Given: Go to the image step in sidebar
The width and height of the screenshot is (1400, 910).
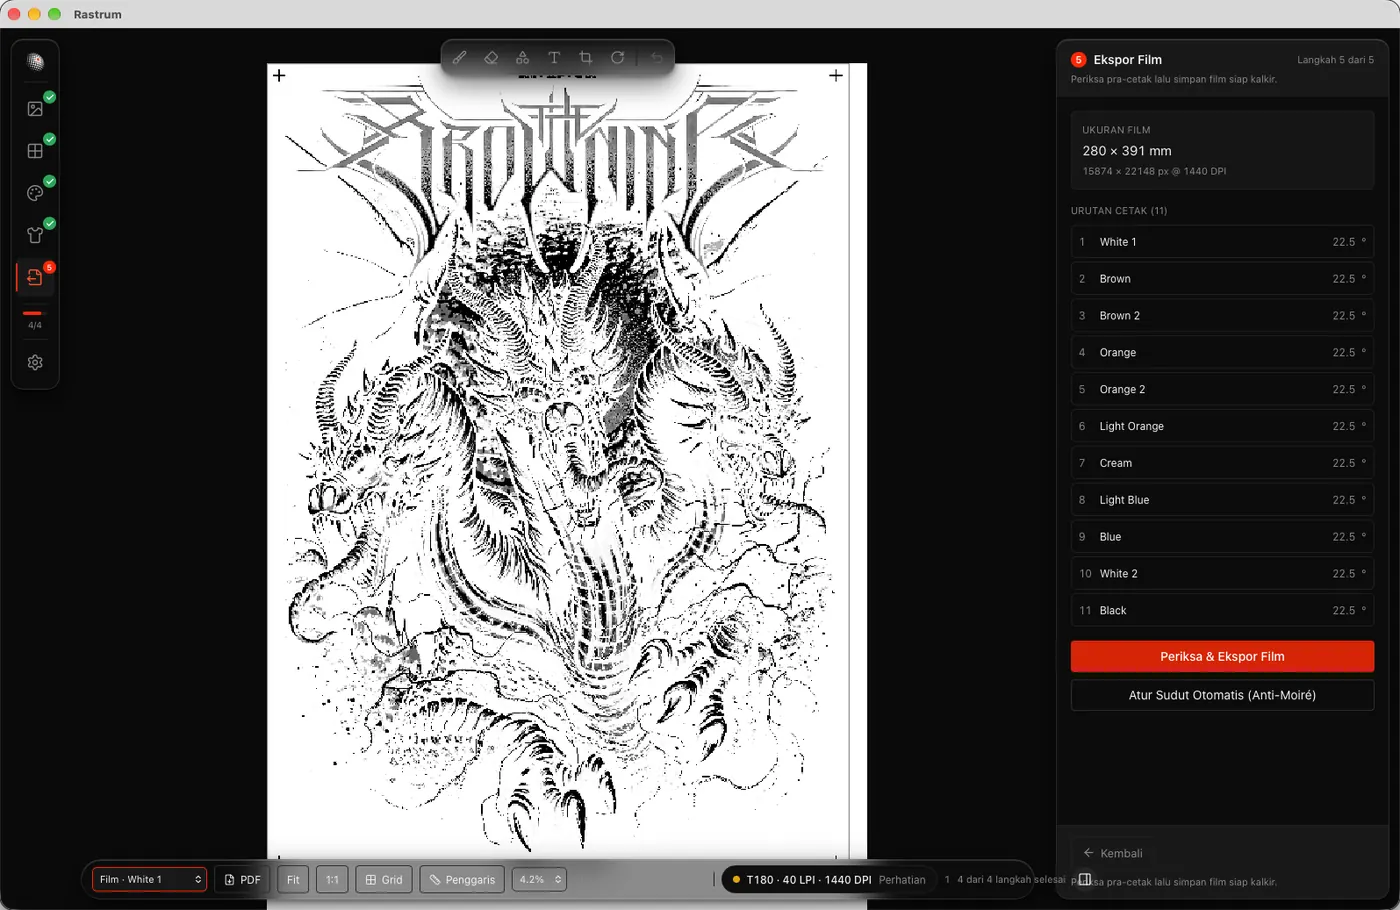Looking at the screenshot, I should click(35, 108).
